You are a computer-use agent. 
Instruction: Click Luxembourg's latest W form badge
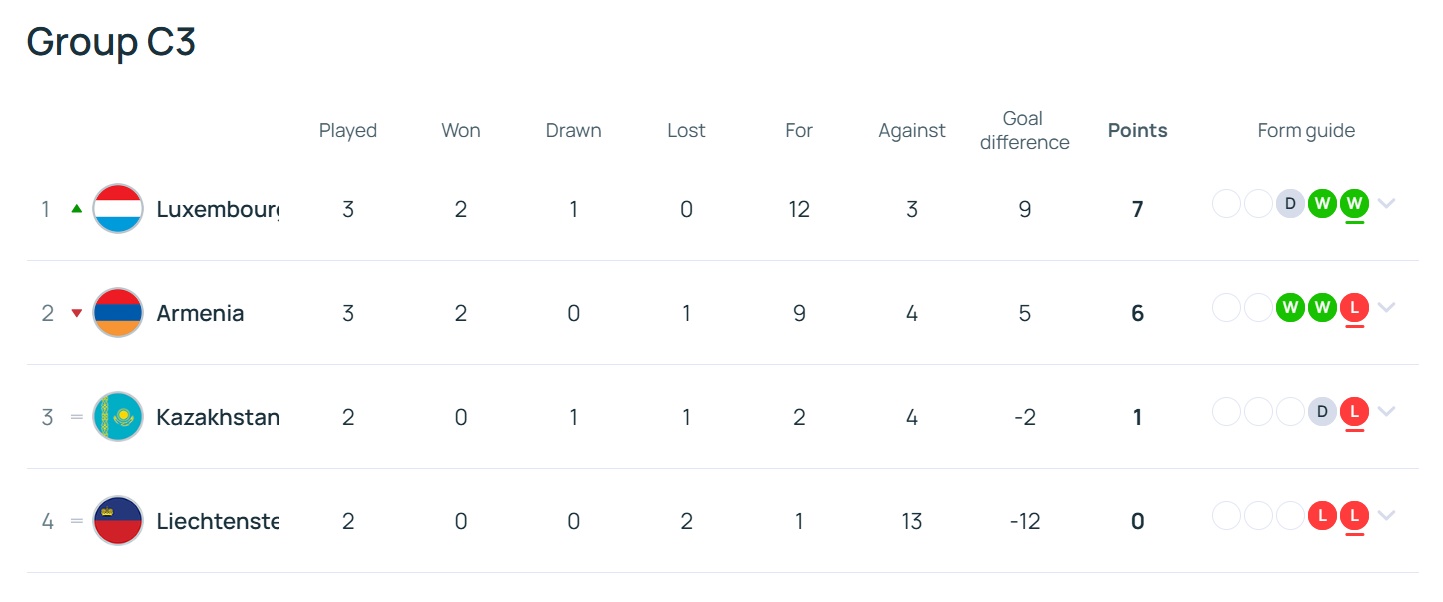coord(1354,204)
